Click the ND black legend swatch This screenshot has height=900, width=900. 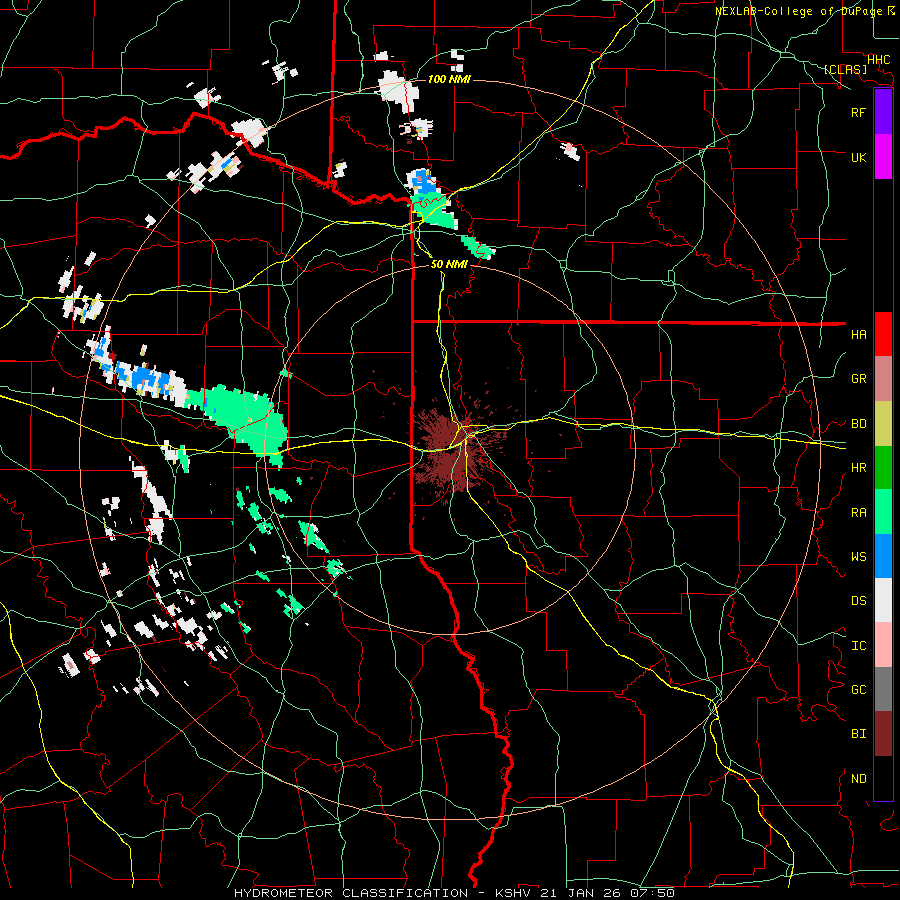click(883, 778)
